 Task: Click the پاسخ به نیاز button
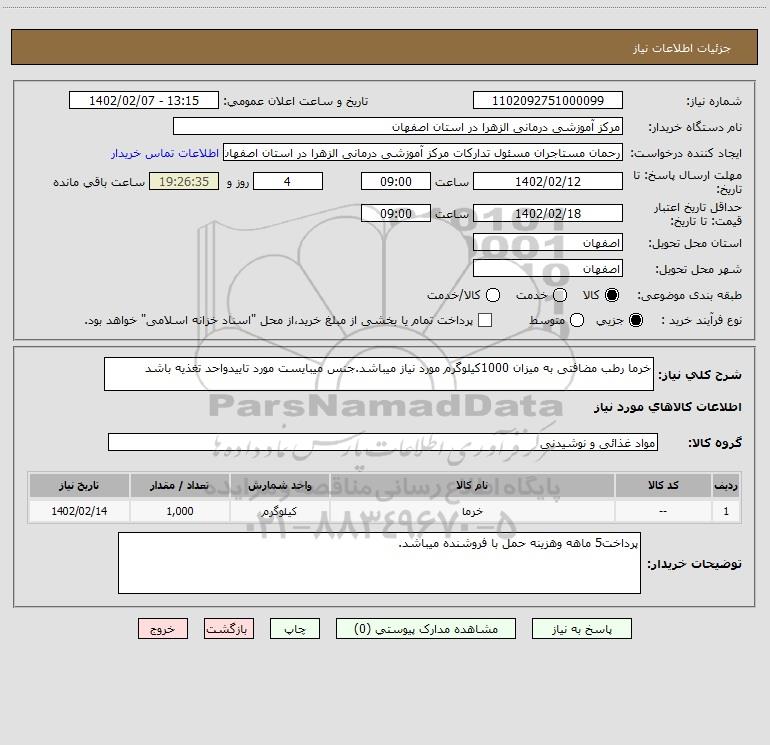click(581, 629)
